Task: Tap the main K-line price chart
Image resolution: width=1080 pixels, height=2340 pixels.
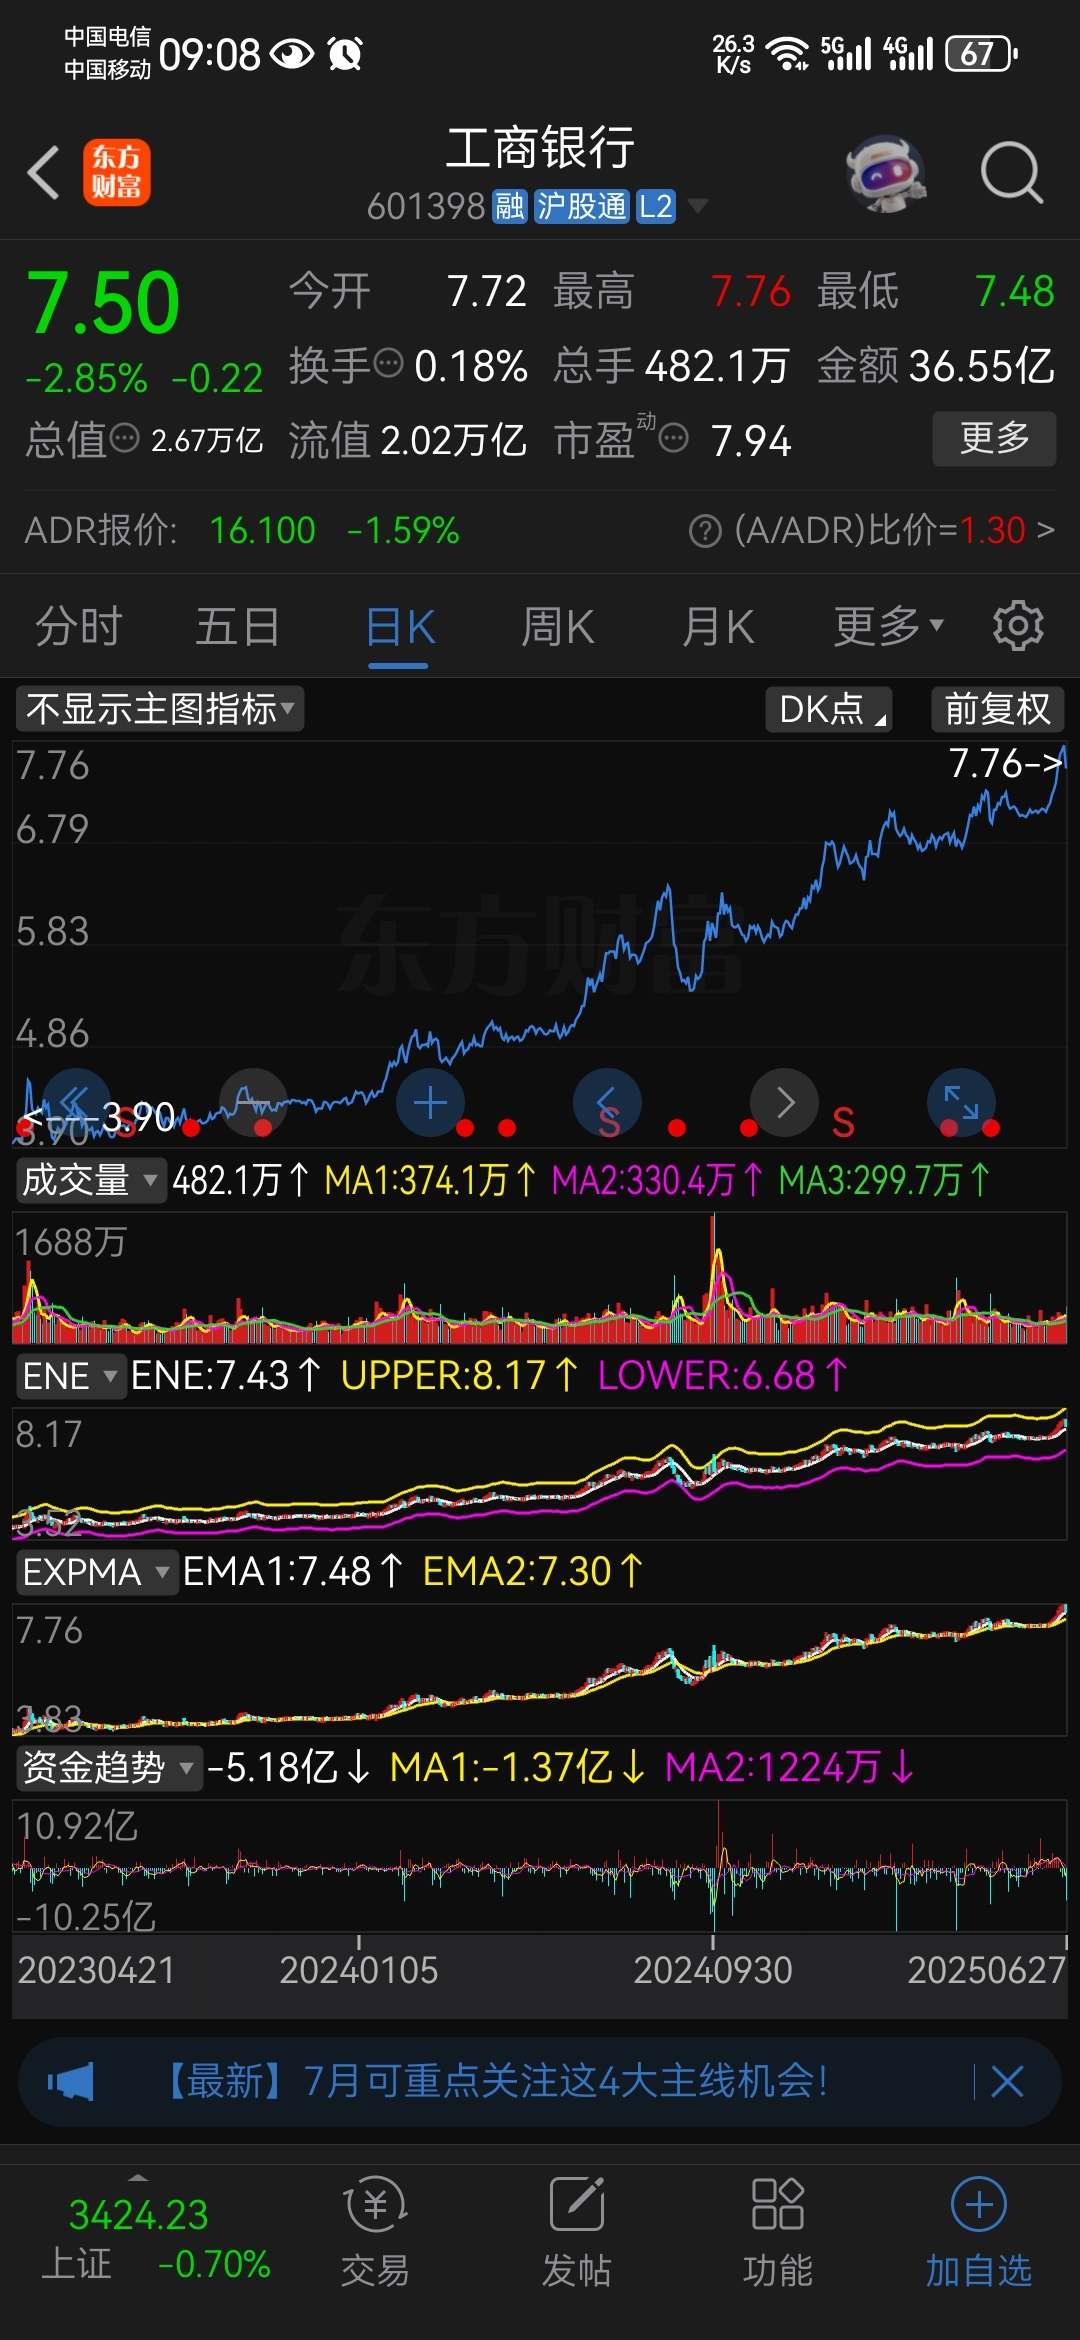Action: 540,943
